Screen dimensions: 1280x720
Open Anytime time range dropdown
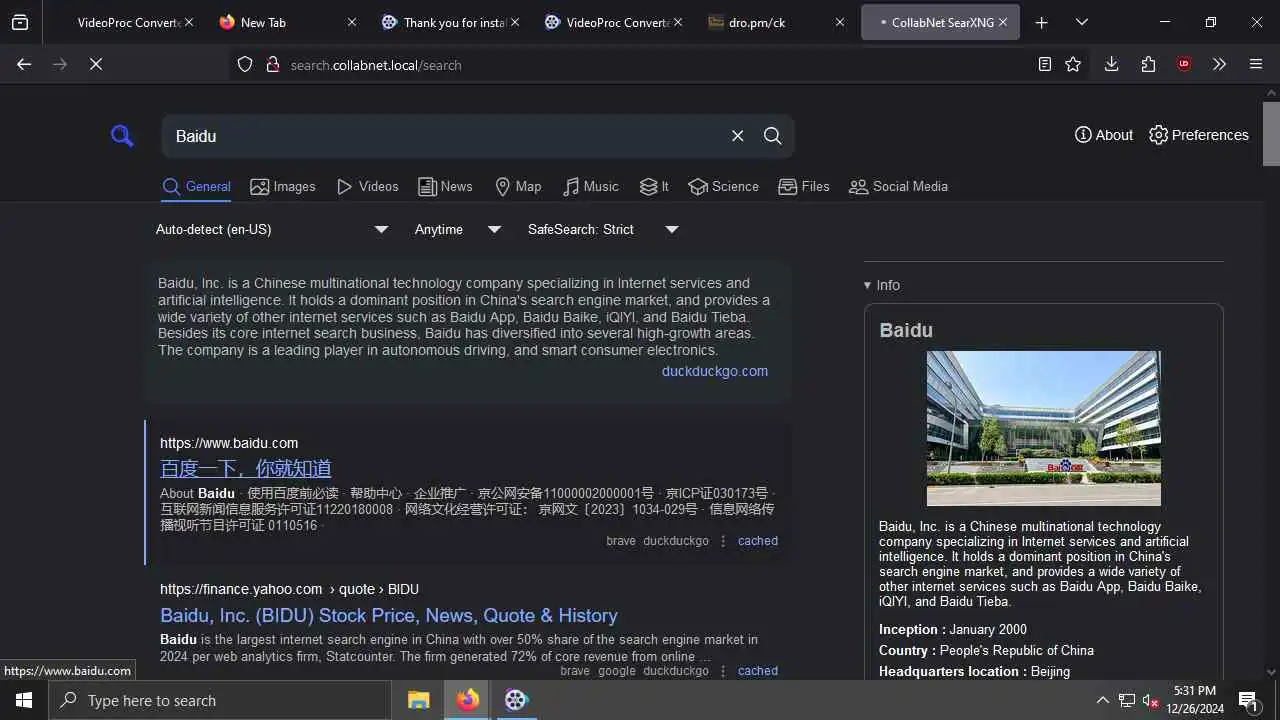tap(458, 229)
